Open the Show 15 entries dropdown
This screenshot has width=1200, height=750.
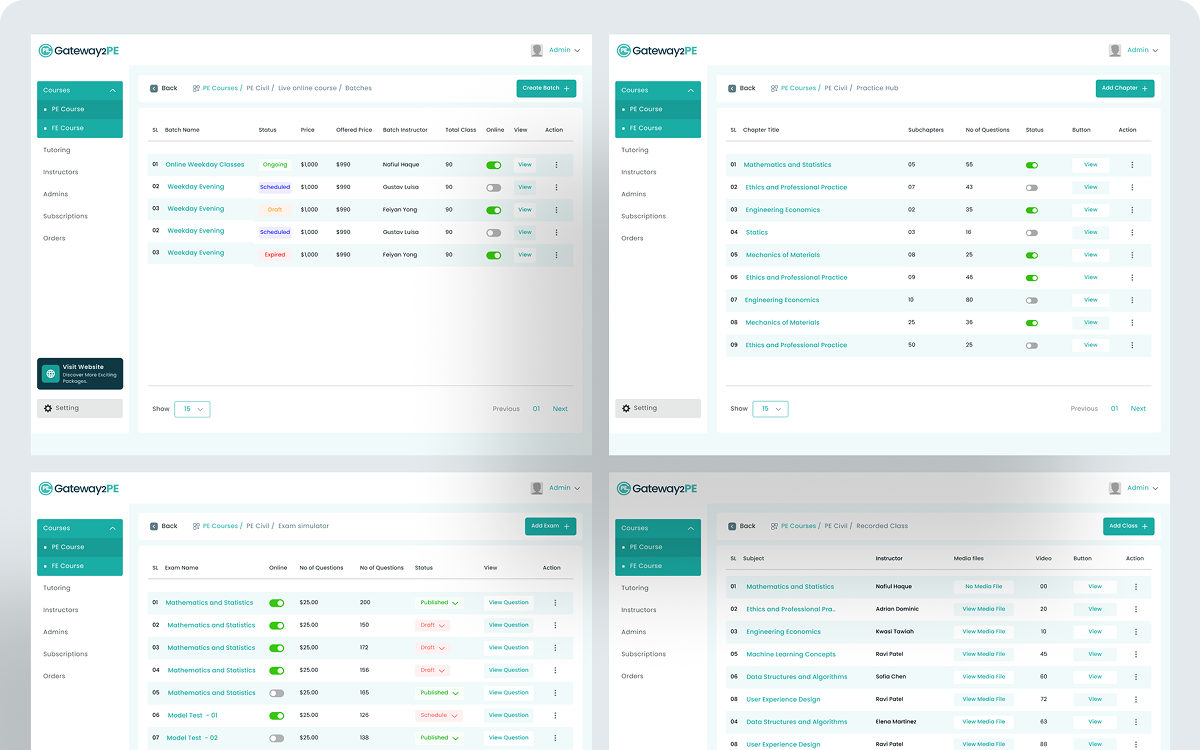coord(192,409)
